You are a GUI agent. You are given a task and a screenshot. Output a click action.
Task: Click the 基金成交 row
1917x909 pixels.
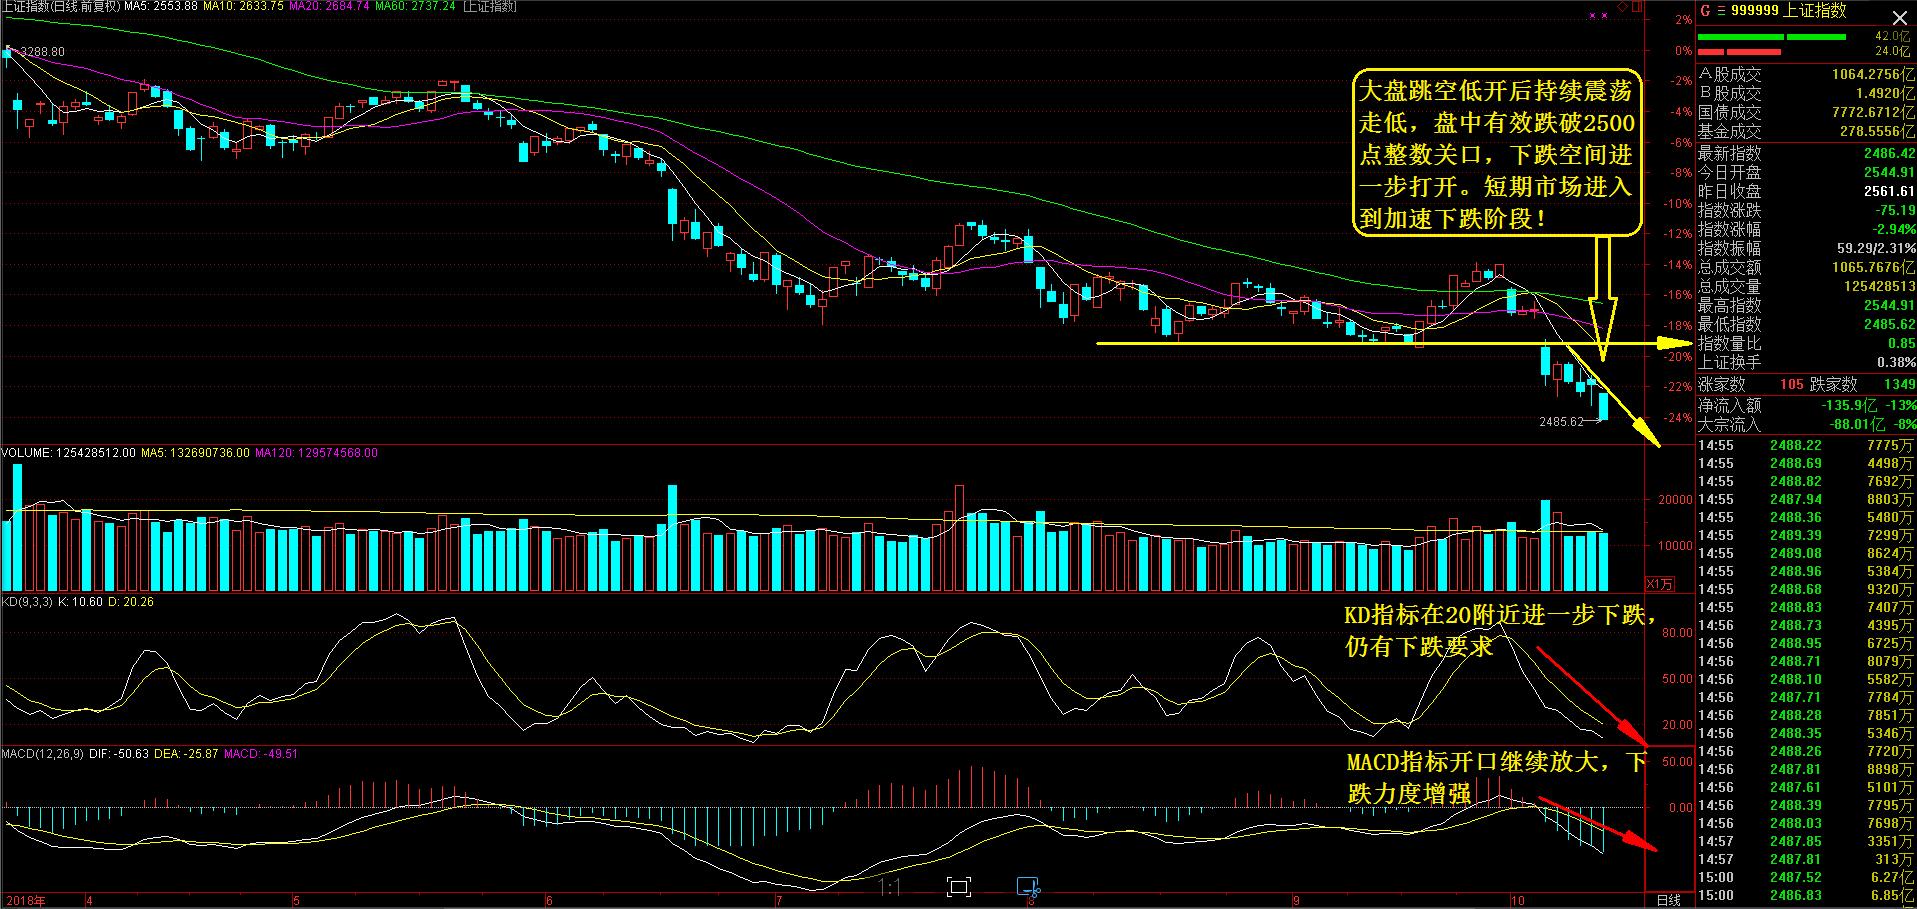tap(1806, 131)
